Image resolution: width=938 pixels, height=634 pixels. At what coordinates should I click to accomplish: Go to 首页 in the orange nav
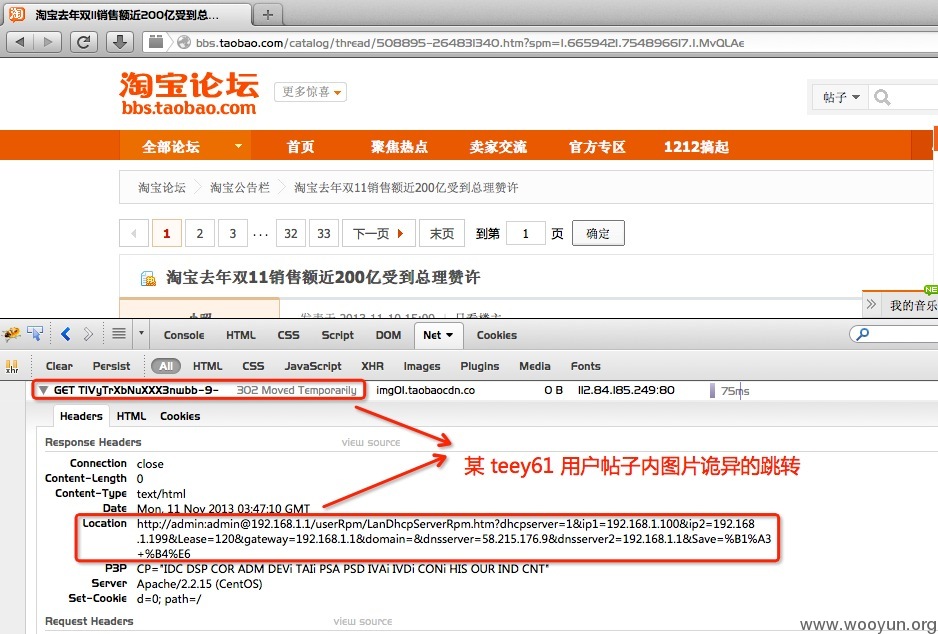click(300, 147)
